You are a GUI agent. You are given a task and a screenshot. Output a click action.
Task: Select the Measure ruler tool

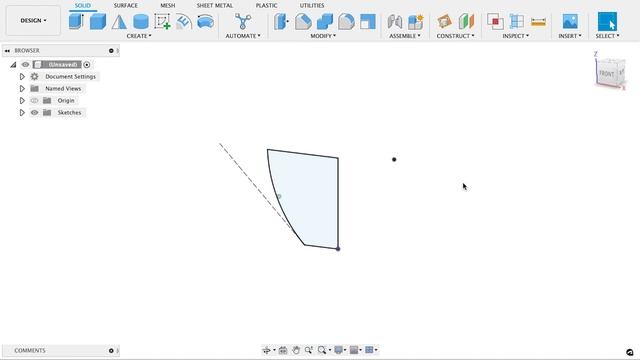click(538, 22)
